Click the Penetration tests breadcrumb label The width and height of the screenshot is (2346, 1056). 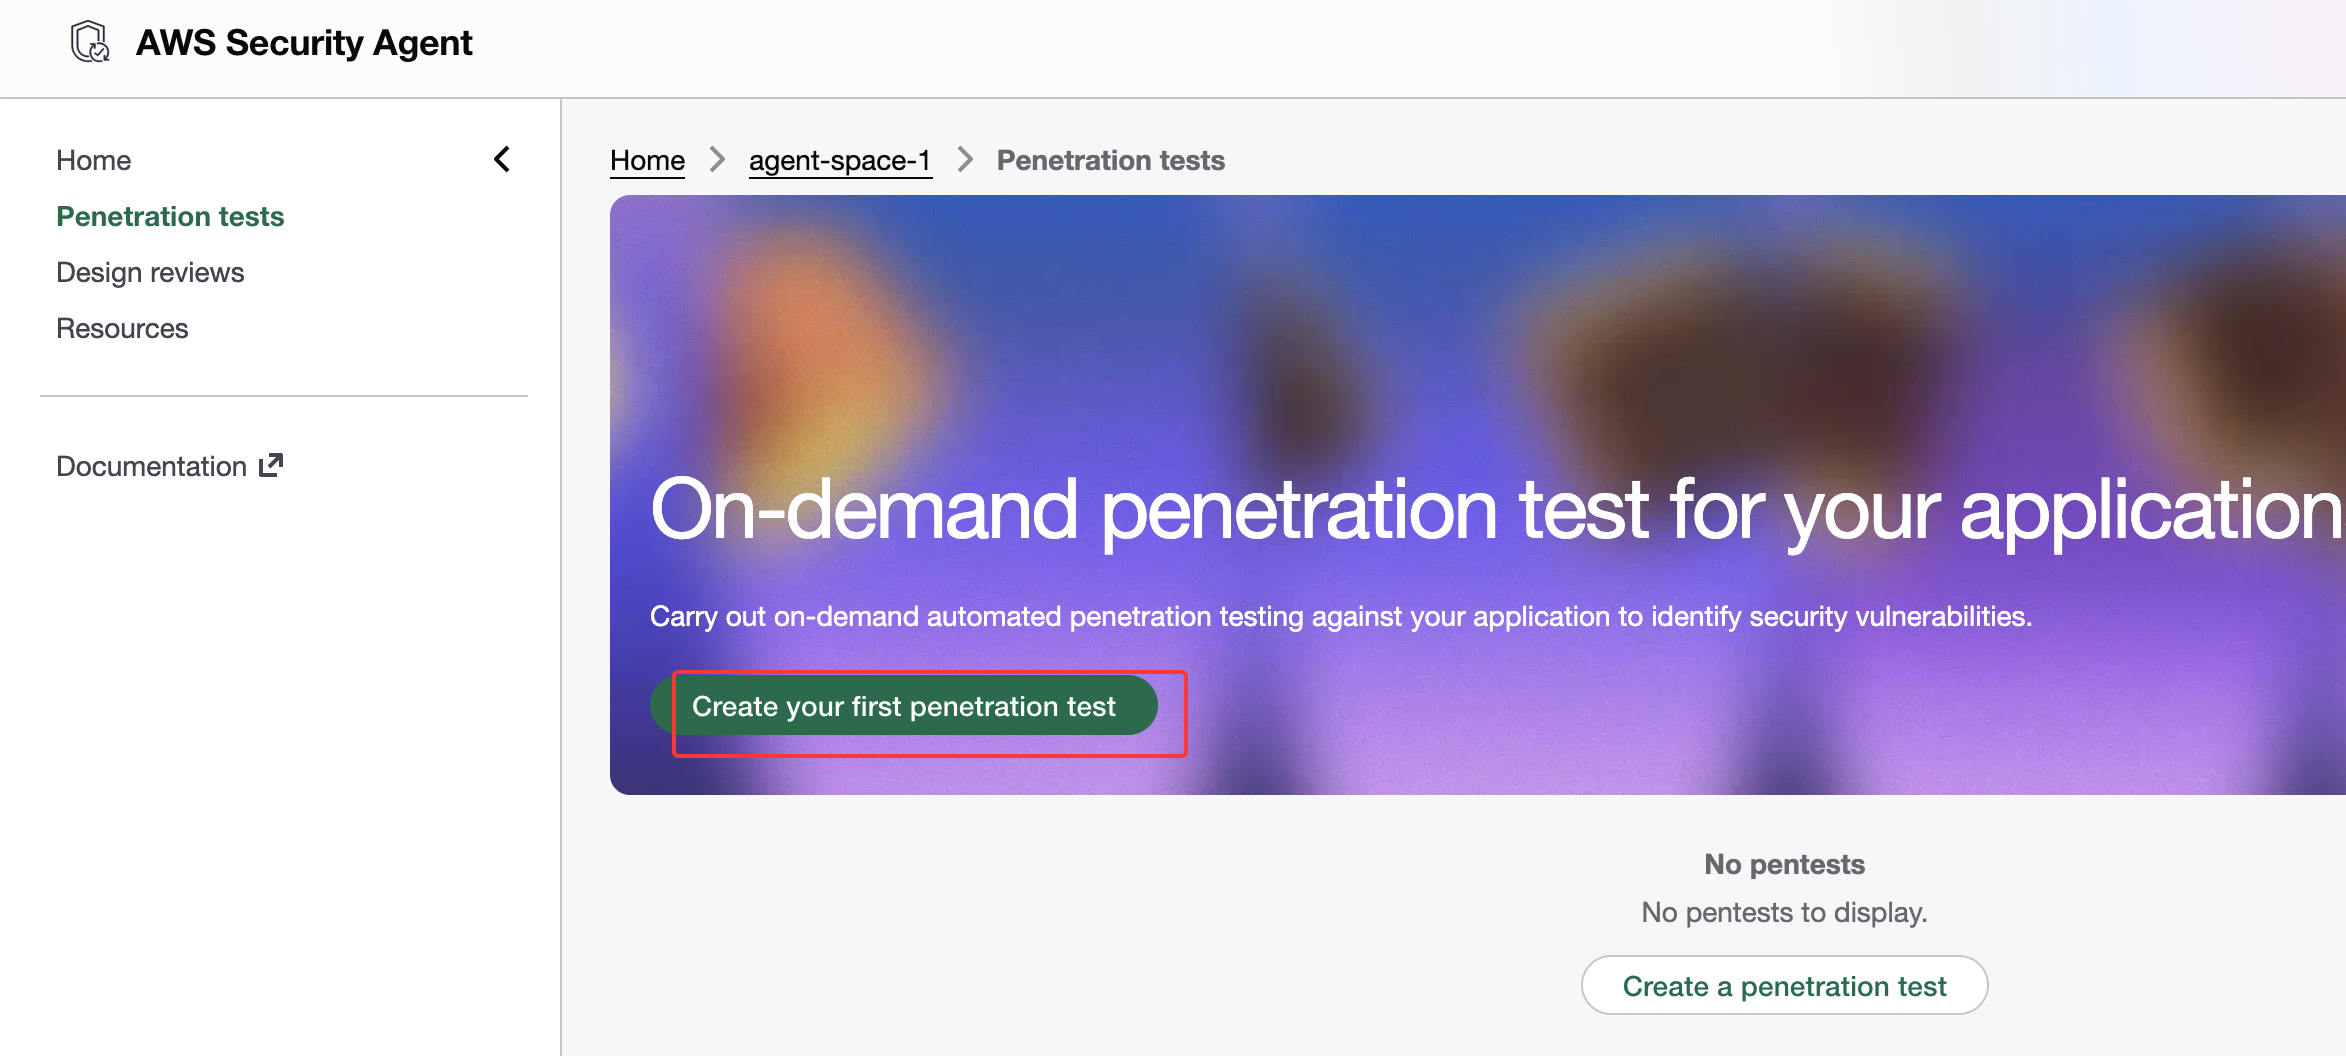click(x=1110, y=160)
